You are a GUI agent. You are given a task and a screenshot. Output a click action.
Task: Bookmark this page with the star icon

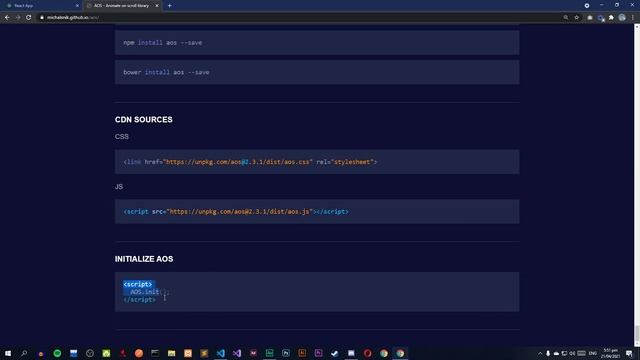[576, 18]
